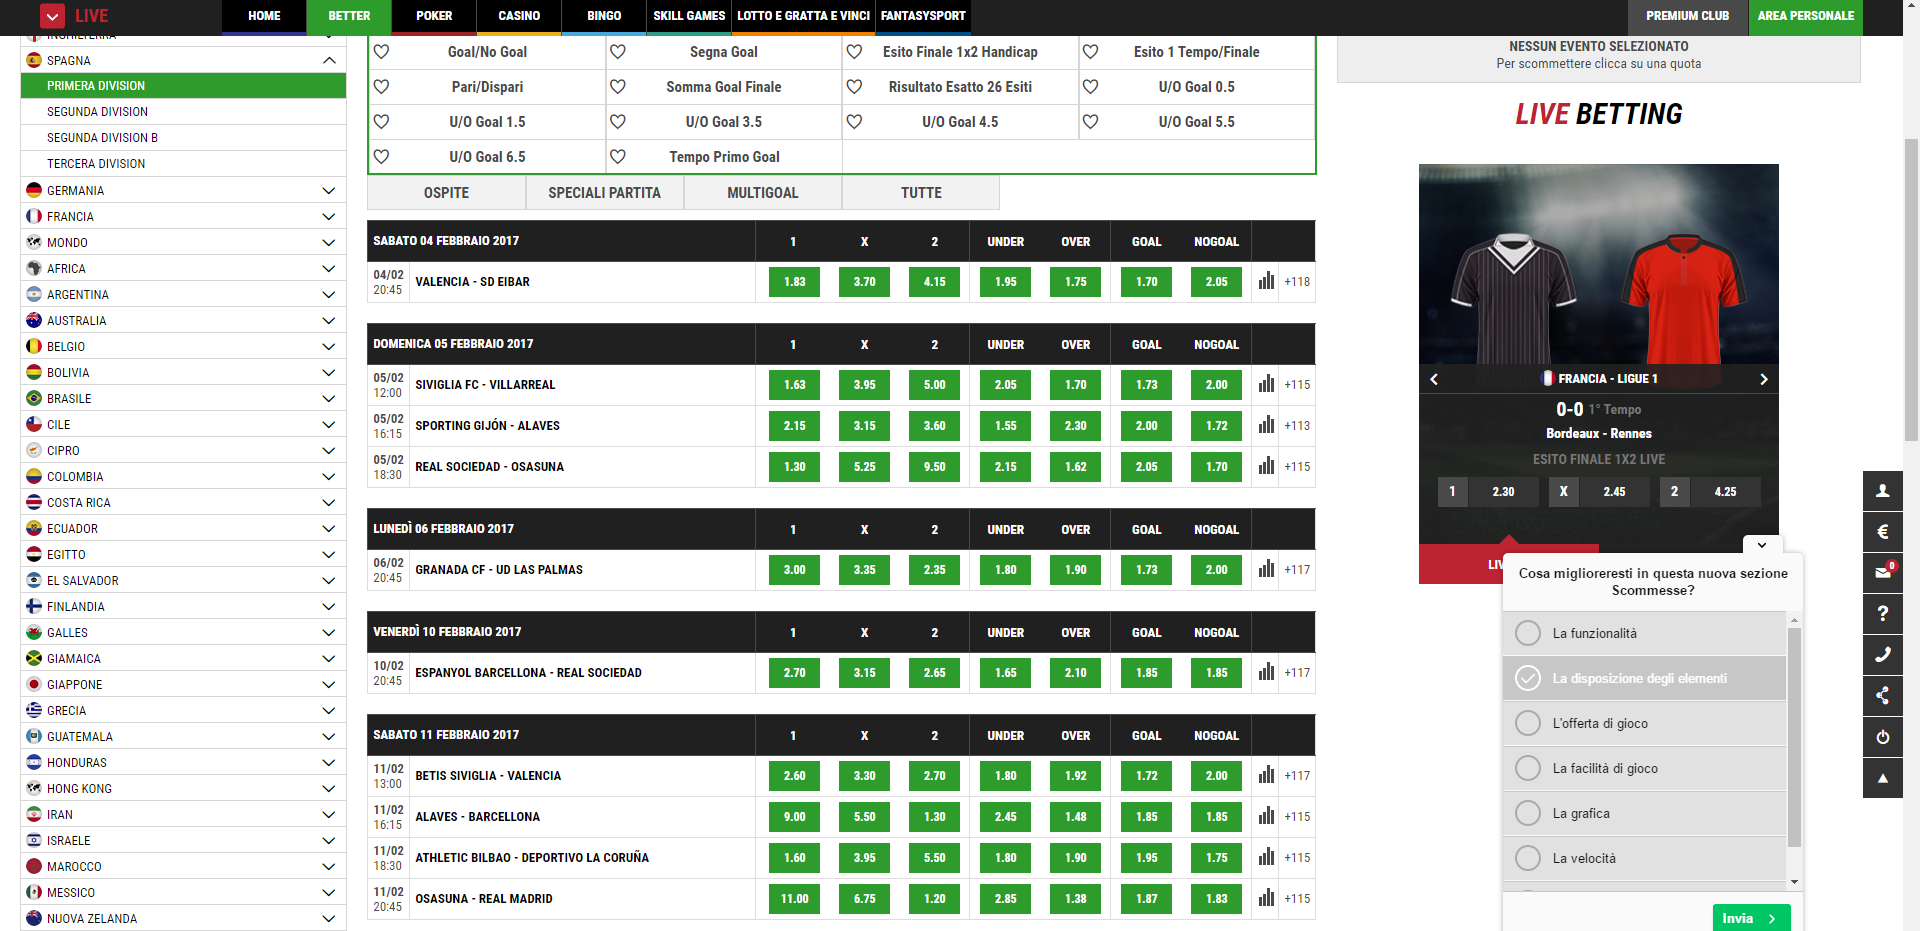The width and height of the screenshot is (1920, 931).
Task: Favorite the Goal/No Goal market heart
Action: tap(381, 52)
